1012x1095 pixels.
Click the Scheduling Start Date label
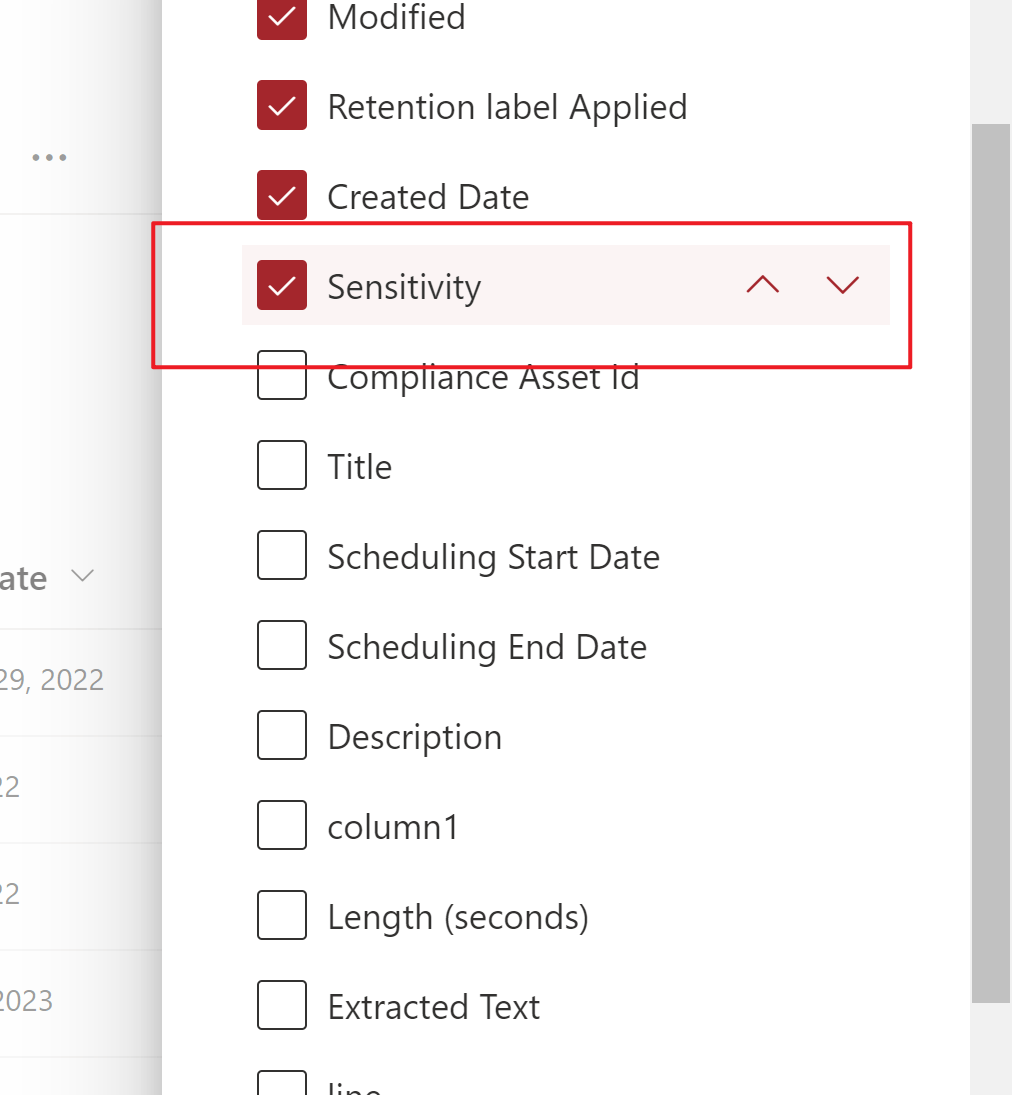click(494, 557)
